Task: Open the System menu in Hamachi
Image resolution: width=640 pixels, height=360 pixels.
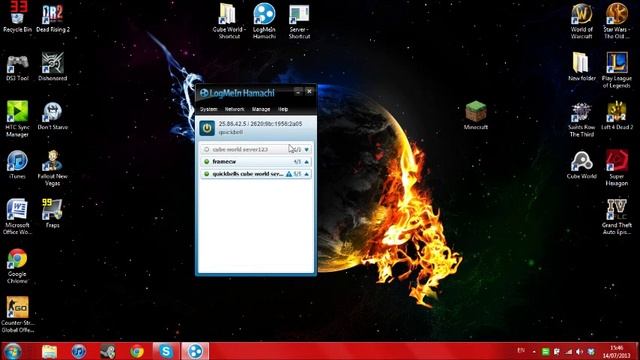Action: pyautogui.click(x=209, y=109)
